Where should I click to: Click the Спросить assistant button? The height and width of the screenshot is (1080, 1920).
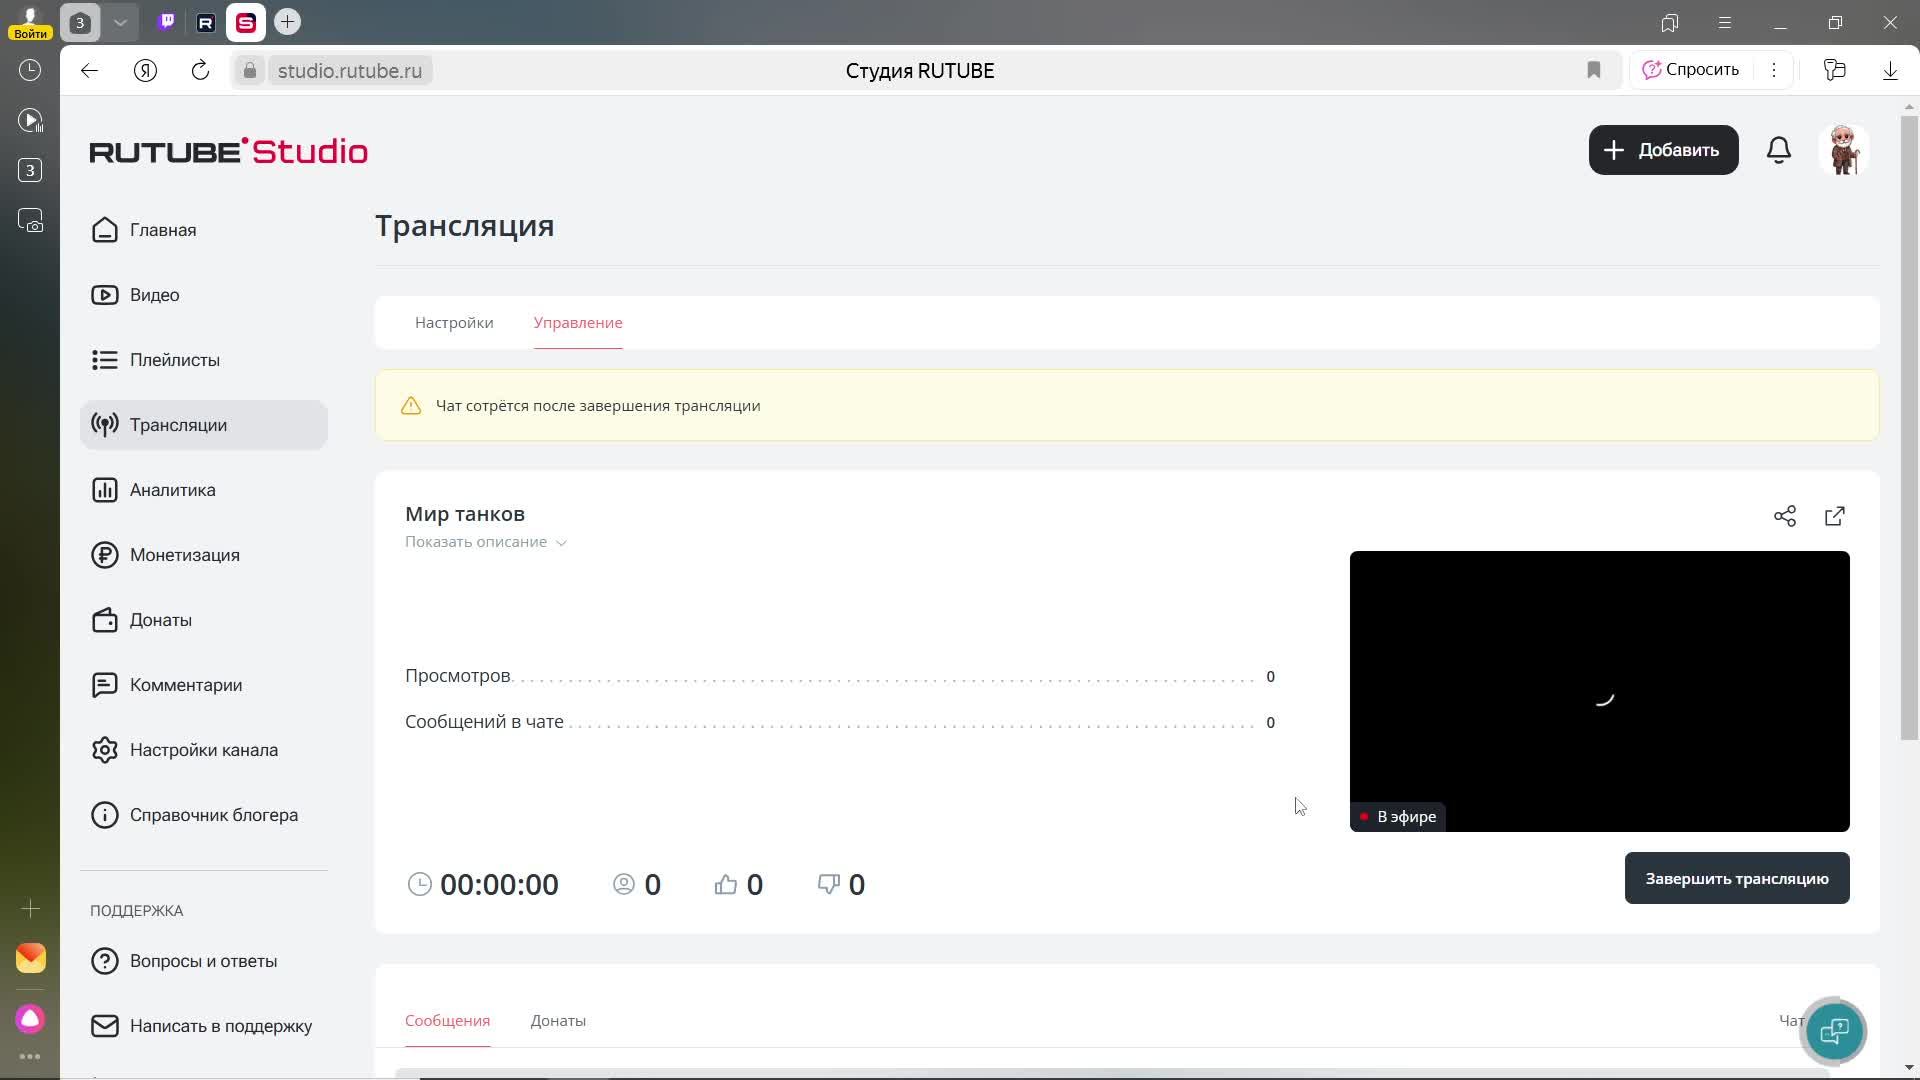[x=1691, y=70]
